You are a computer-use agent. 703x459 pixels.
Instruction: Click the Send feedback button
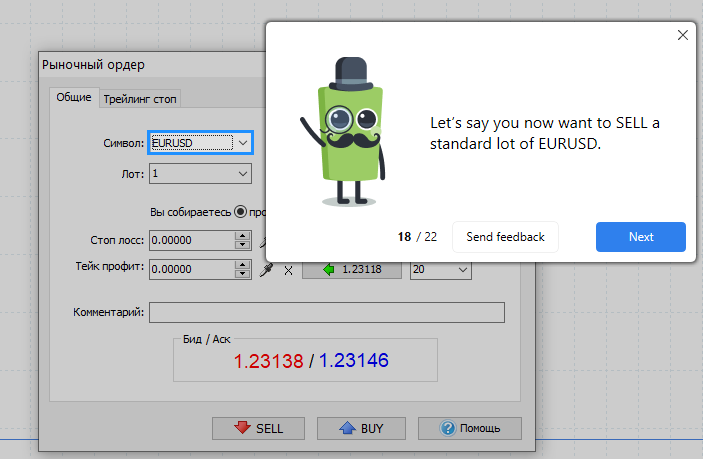[x=505, y=237]
